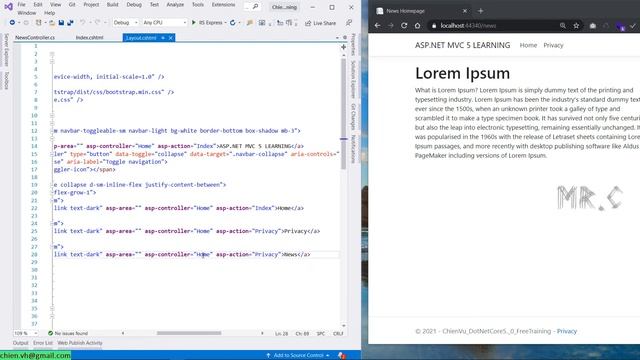Open the Output panel tab
The image size is (640, 360).
[20, 343]
